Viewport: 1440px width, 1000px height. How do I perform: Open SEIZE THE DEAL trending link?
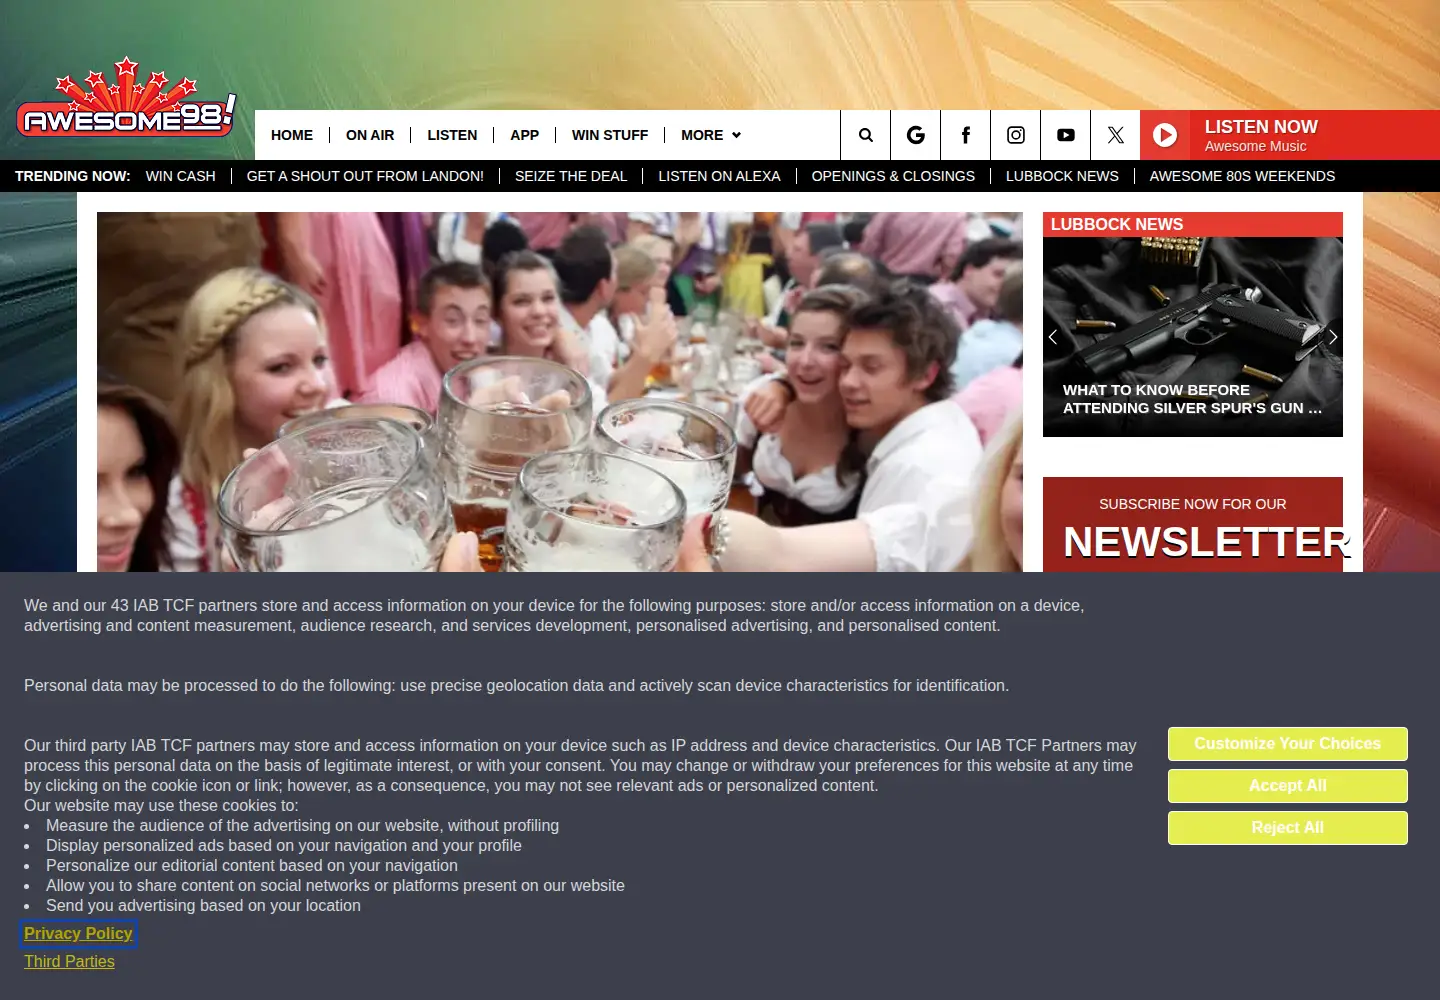[571, 176]
